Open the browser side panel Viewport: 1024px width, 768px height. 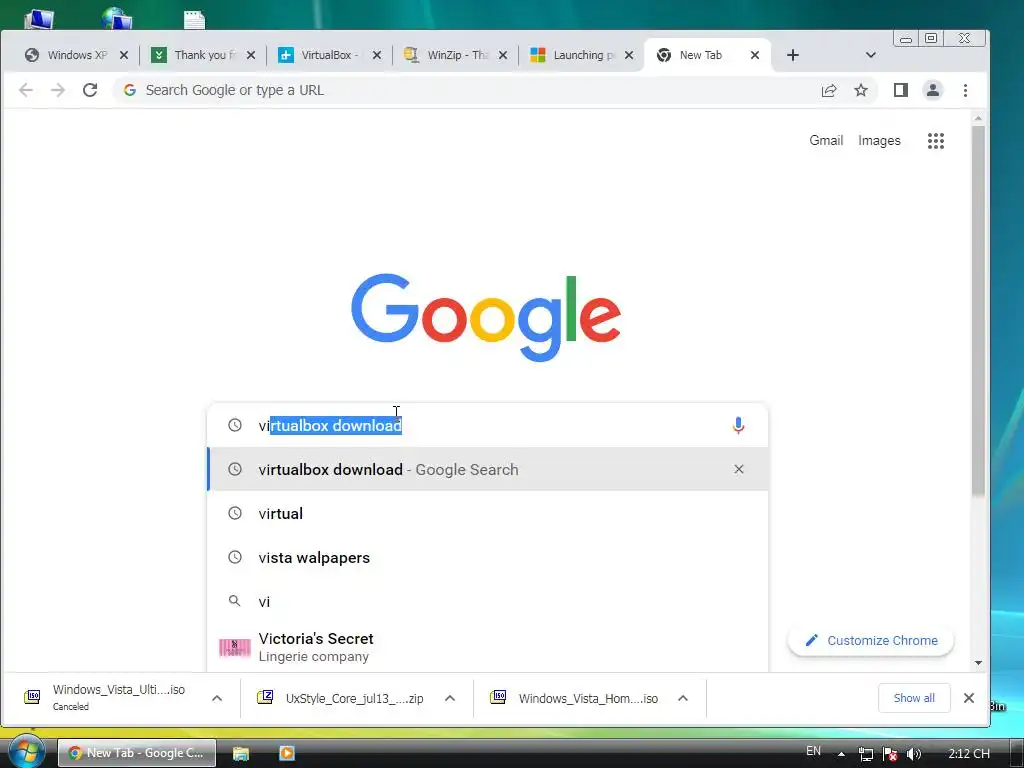pos(901,90)
